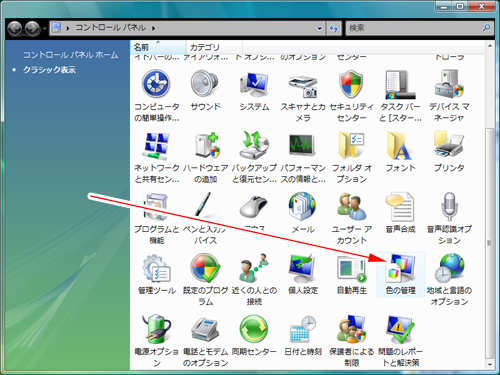The image size is (500, 375).
Task: Open 保護者による制限 icon
Action: [x=351, y=329]
